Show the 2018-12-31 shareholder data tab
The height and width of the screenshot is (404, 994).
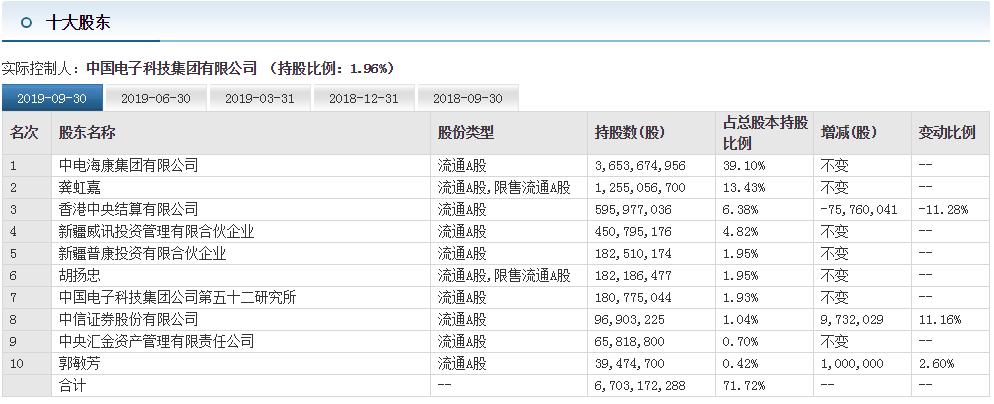click(x=363, y=98)
